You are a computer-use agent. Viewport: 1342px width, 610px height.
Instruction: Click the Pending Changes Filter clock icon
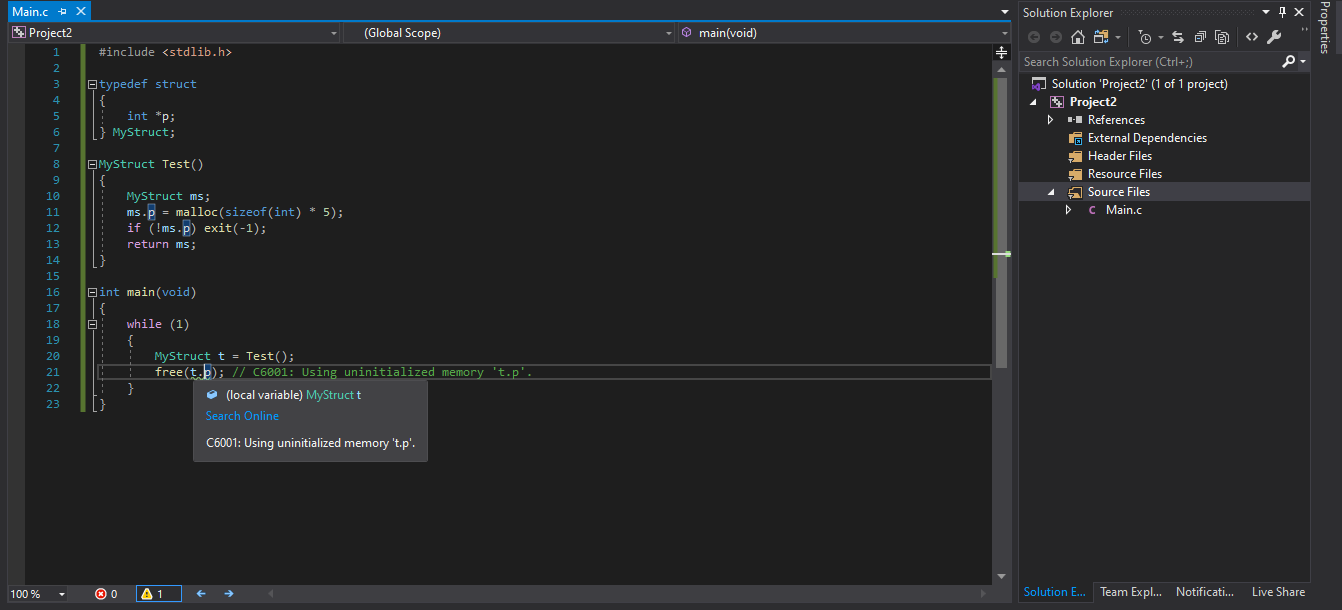(1145, 37)
